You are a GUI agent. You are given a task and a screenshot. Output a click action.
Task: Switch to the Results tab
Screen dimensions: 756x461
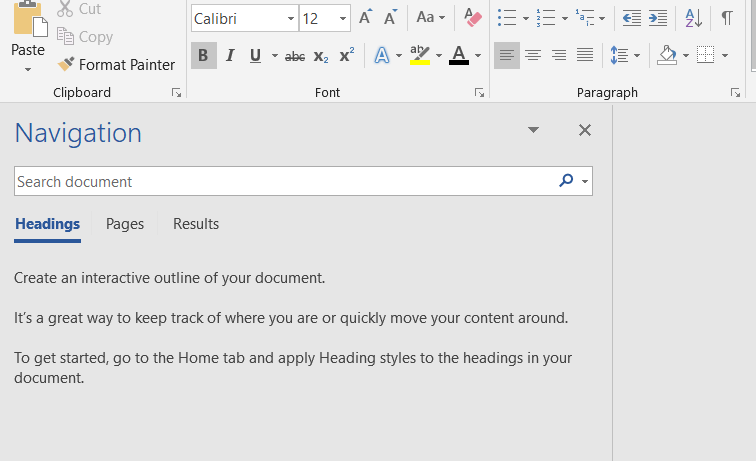tap(196, 224)
